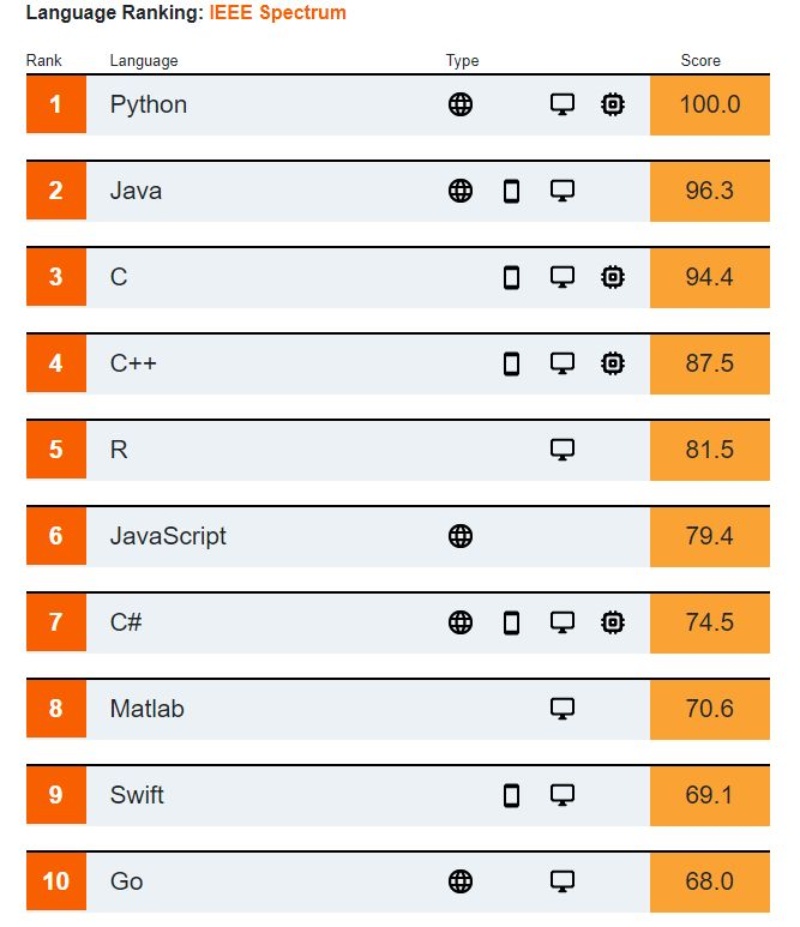Screen dimensions: 800x927
Task: Click the embedded chip icon for C#
Action: (612, 622)
